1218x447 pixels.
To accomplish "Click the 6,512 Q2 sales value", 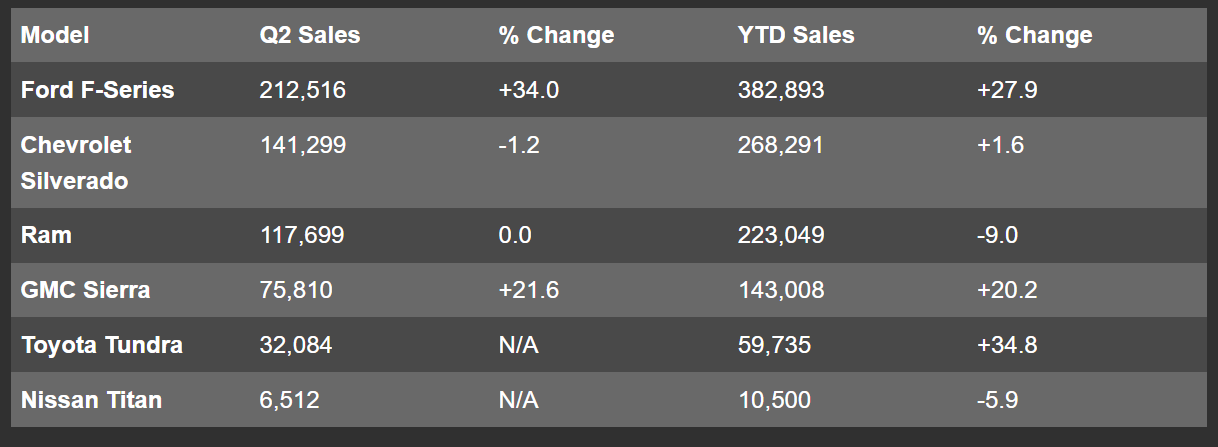I will pos(289,400).
